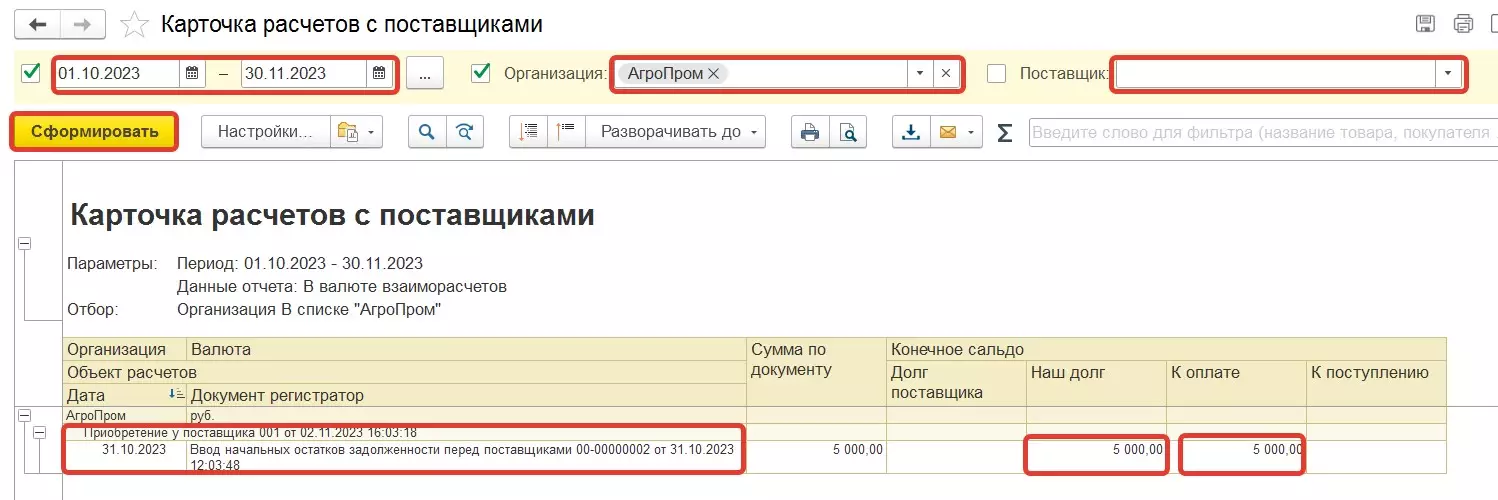Open period selection with the ellipsis button
Screen dimensions: 1498x500
(x=425, y=74)
